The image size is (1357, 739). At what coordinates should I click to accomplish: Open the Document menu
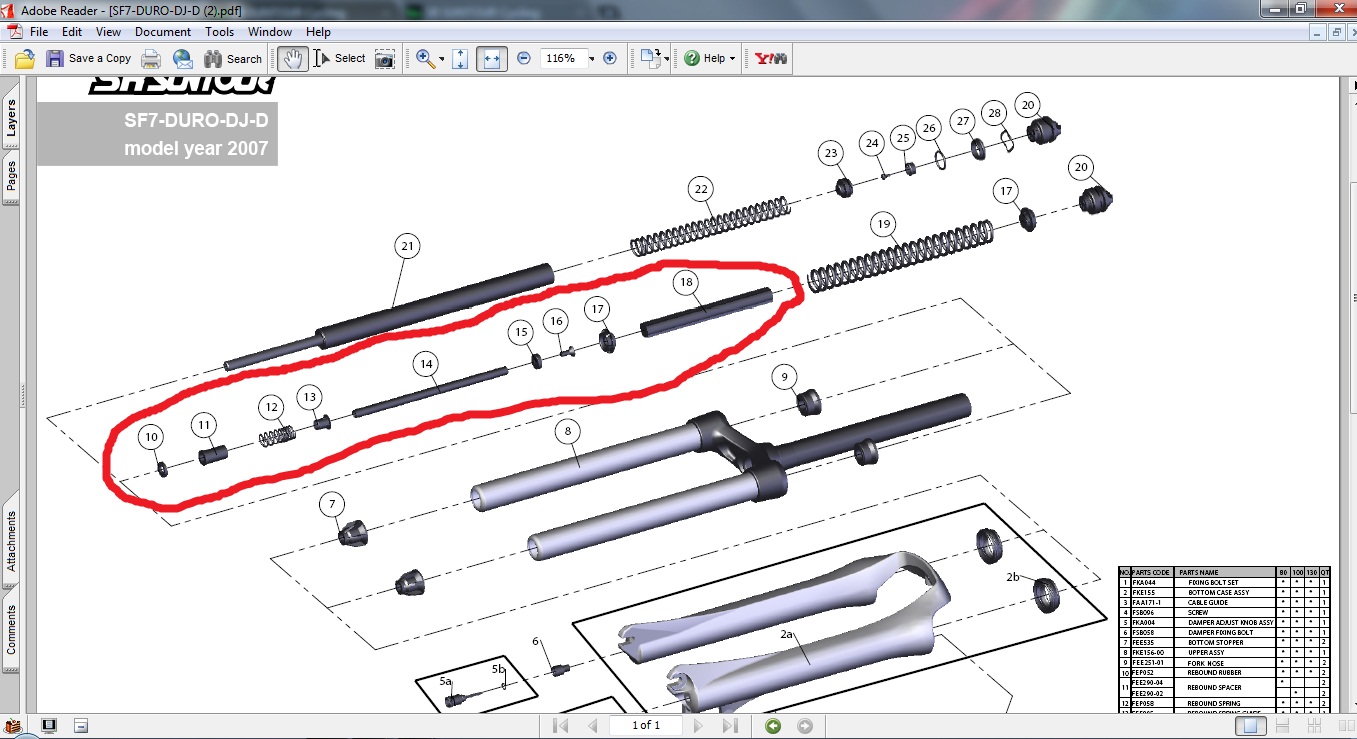(x=163, y=32)
